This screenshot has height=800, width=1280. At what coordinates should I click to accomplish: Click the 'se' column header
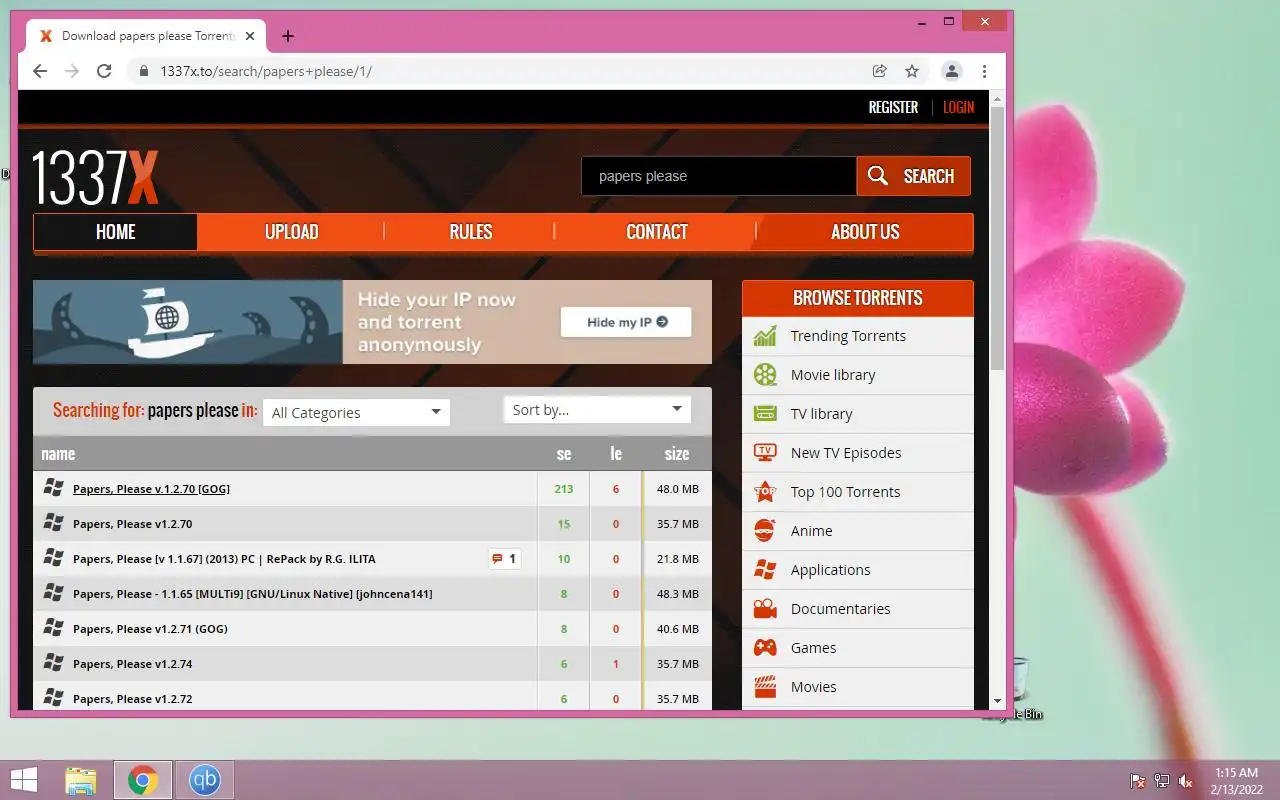tap(564, 454)
